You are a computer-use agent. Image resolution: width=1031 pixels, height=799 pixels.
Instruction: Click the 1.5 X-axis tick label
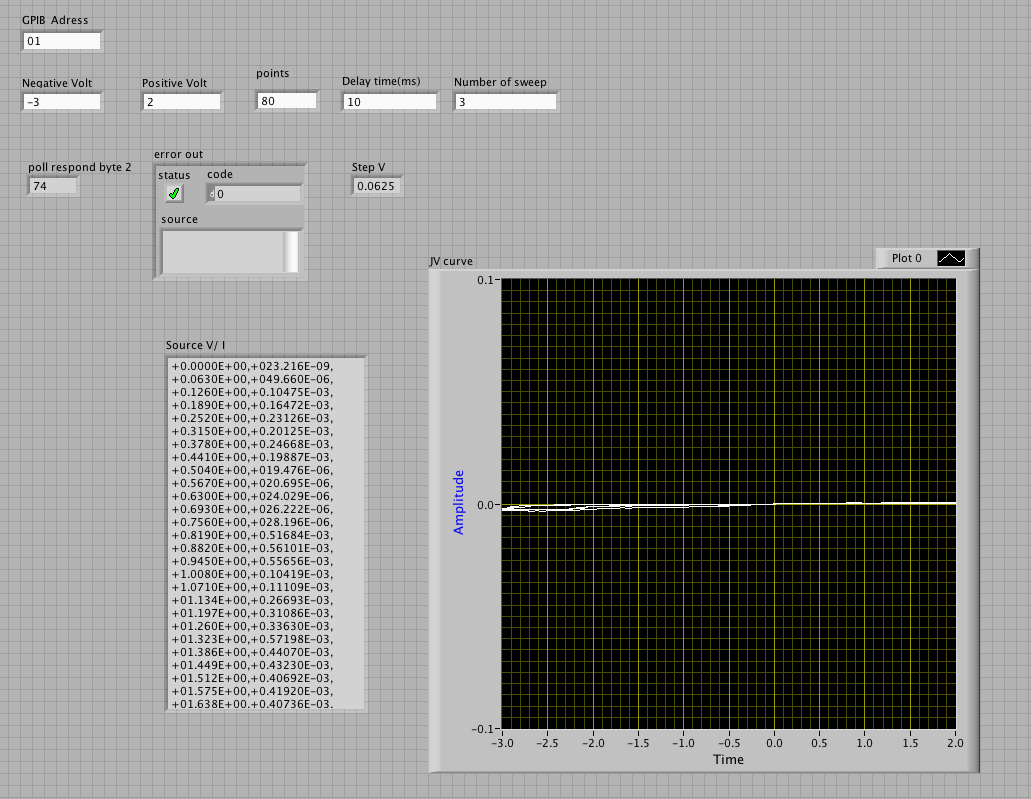click(910, 743)
